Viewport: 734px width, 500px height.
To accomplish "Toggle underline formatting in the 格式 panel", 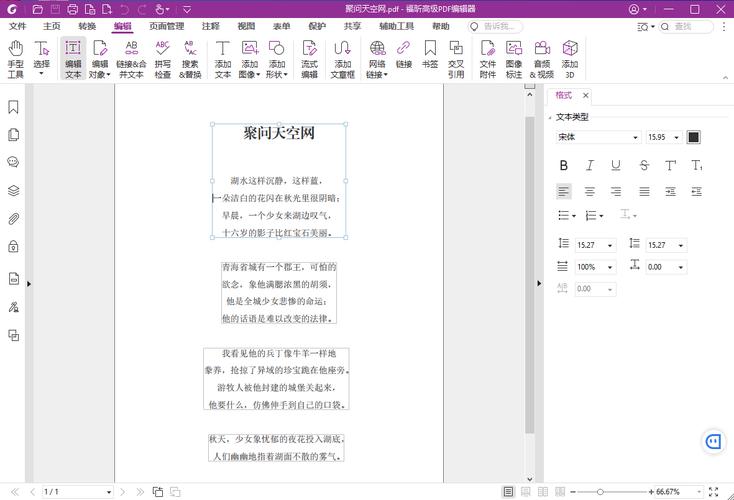I will point(616,165).
